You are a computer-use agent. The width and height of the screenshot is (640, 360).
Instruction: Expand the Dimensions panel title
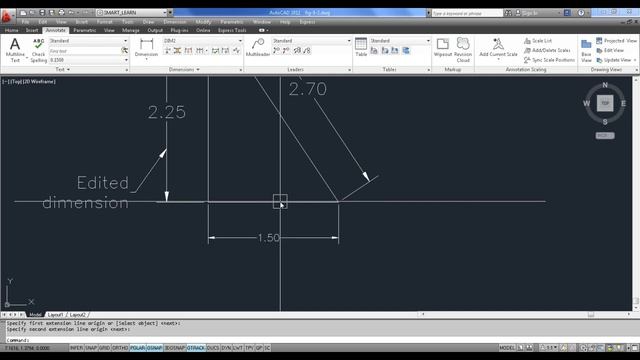point(184,70)
